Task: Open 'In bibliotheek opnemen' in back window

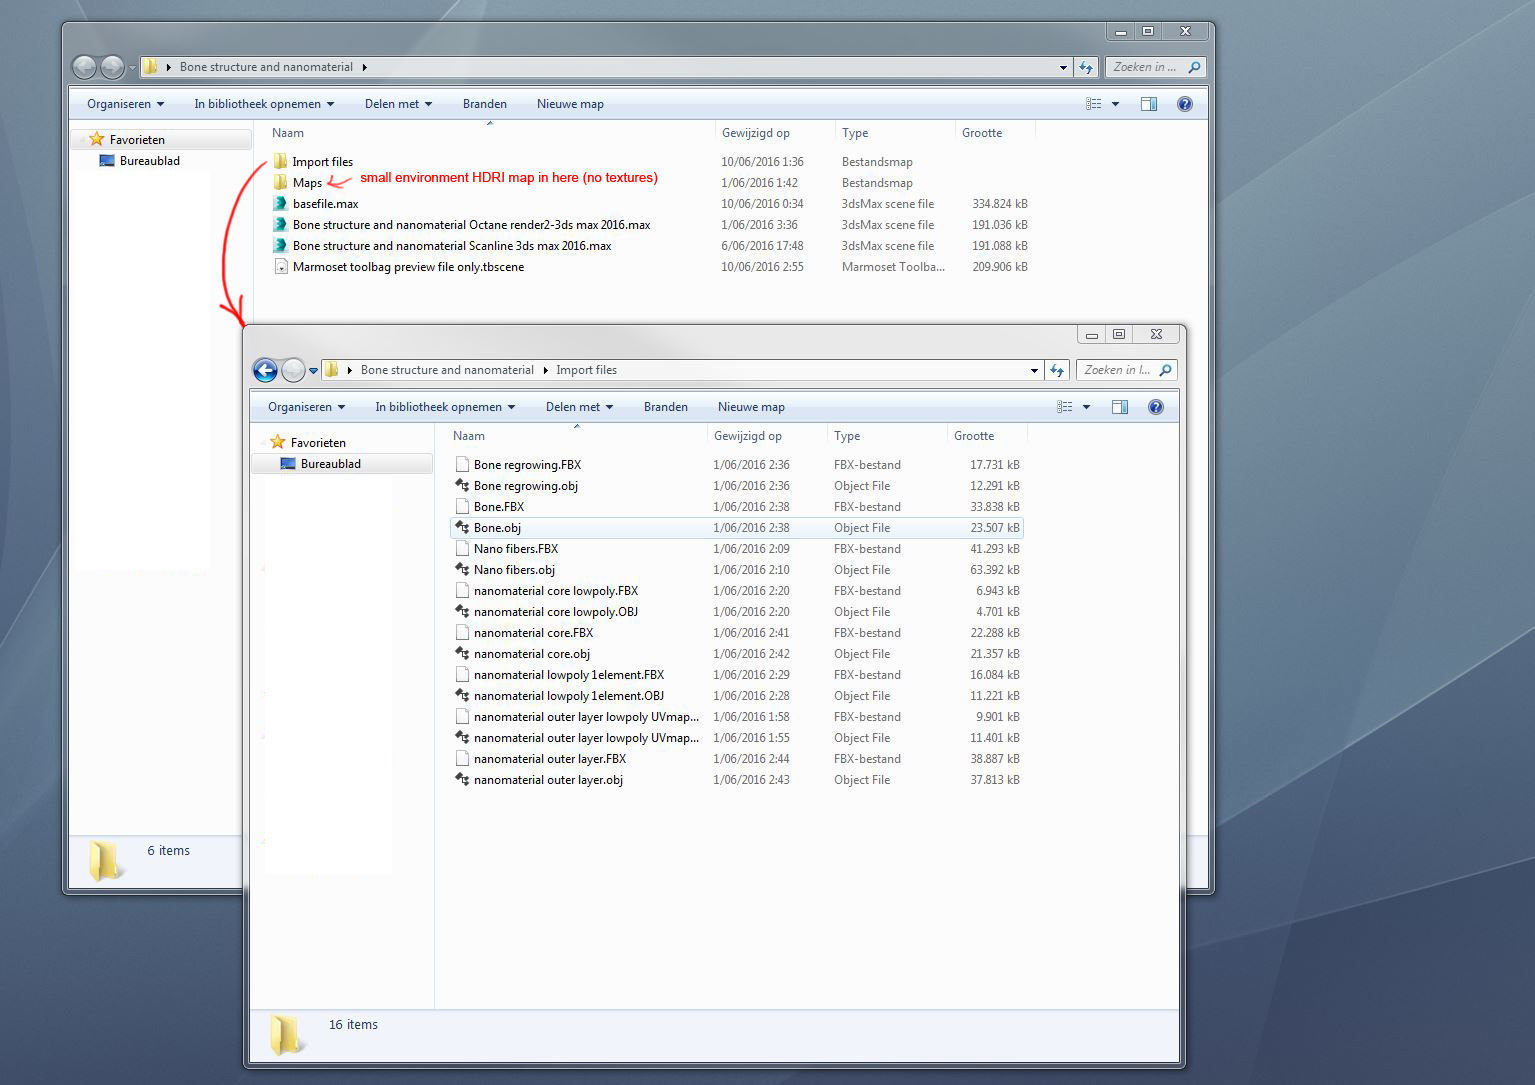Action: tap(264, 104)
